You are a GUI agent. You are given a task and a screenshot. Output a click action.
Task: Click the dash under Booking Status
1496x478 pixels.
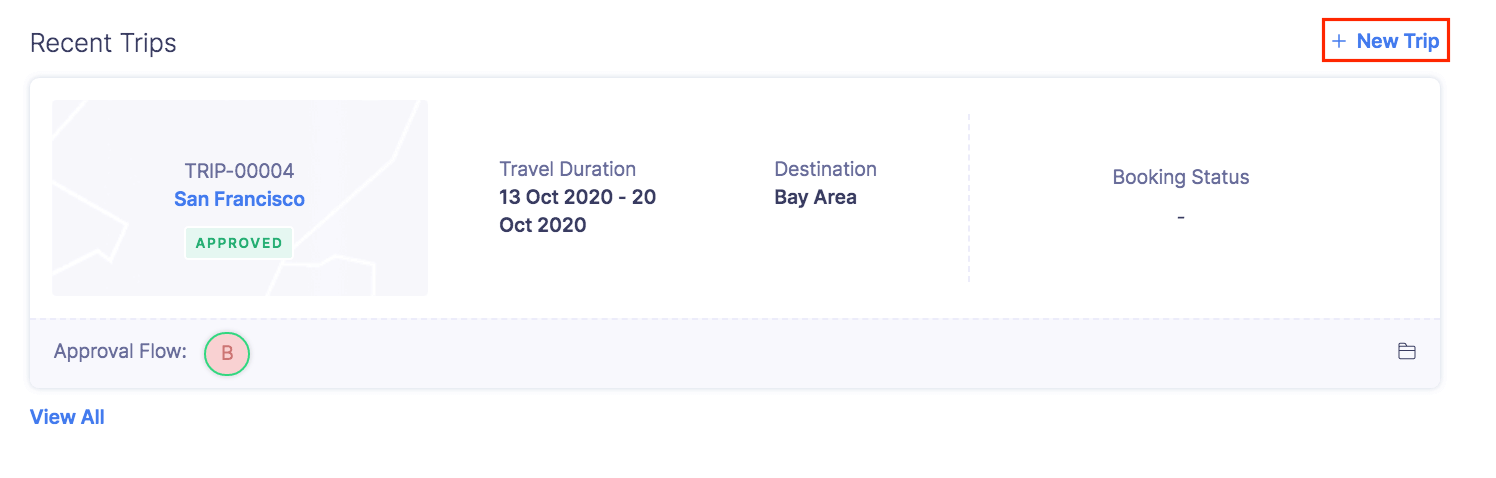point(1180,217)
